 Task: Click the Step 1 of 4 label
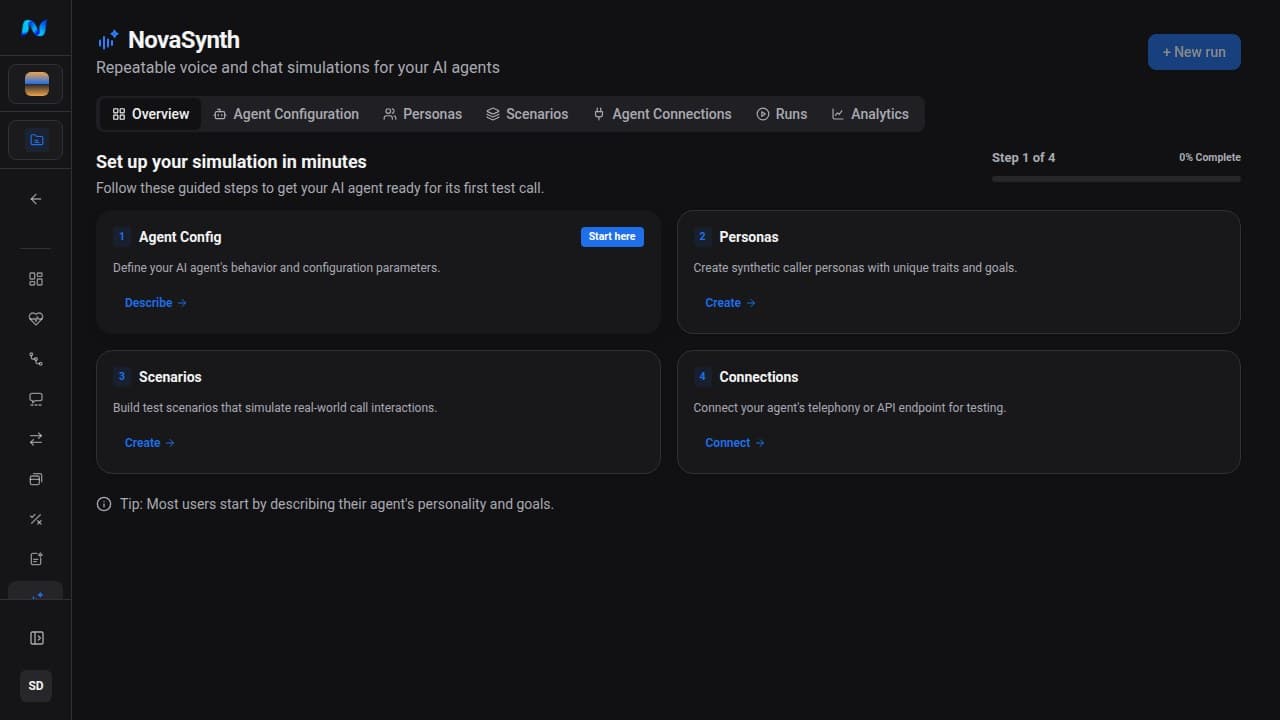[x=1023, y=157]
